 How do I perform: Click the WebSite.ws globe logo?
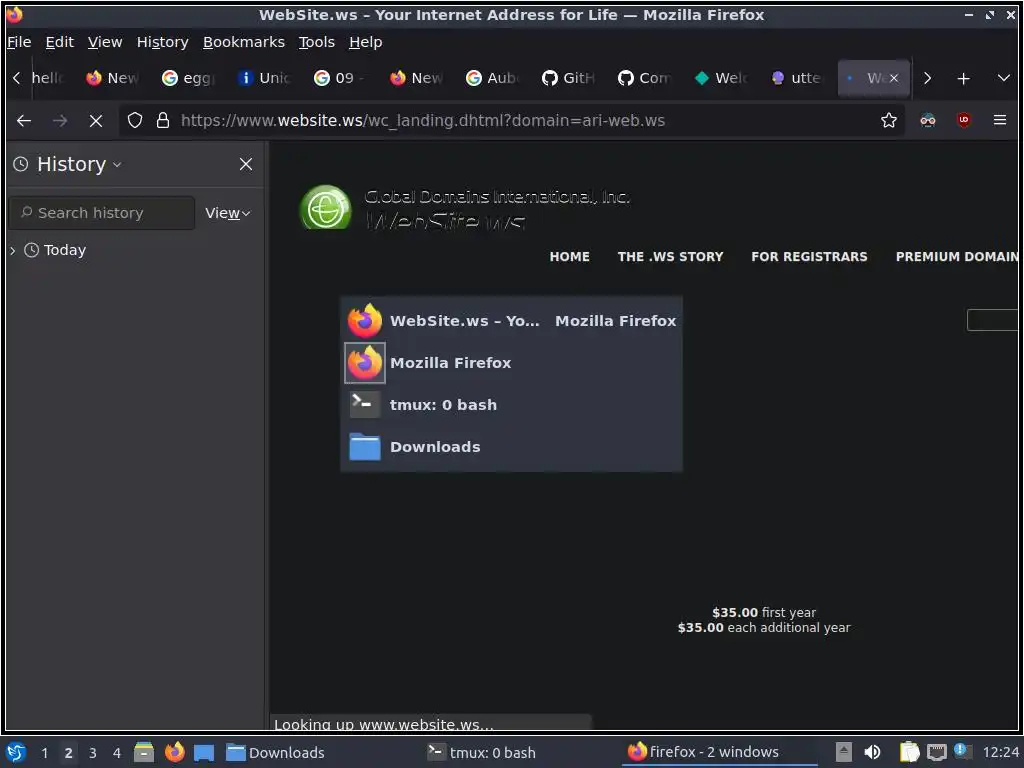325,208
